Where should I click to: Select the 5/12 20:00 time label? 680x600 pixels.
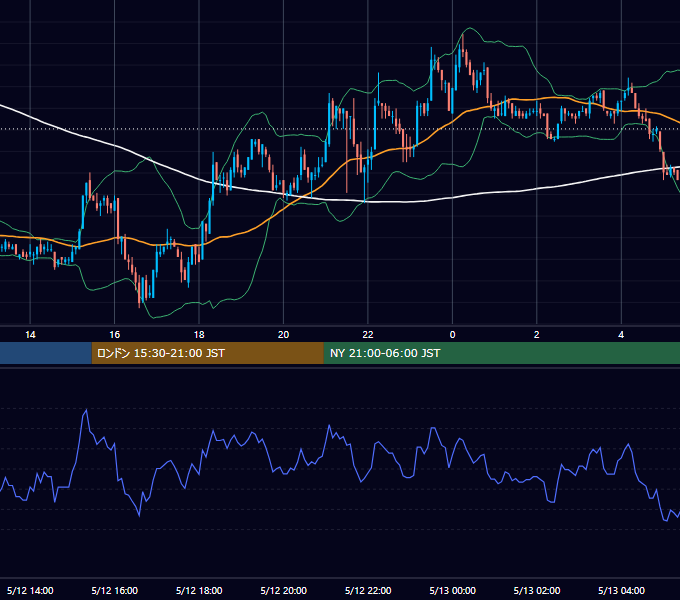tap(284, 590)
